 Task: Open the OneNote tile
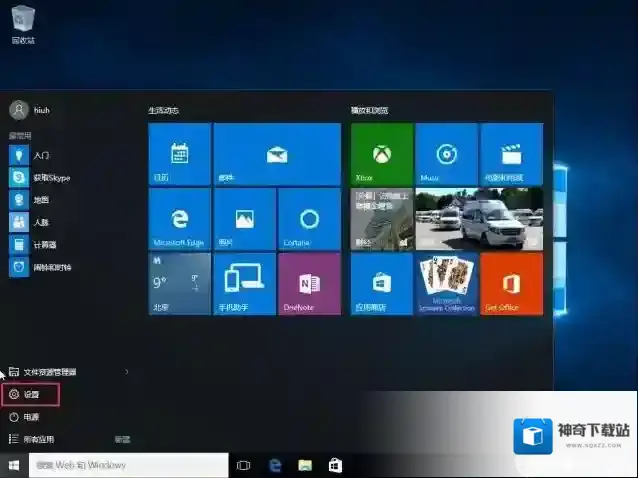pos(309,283)
